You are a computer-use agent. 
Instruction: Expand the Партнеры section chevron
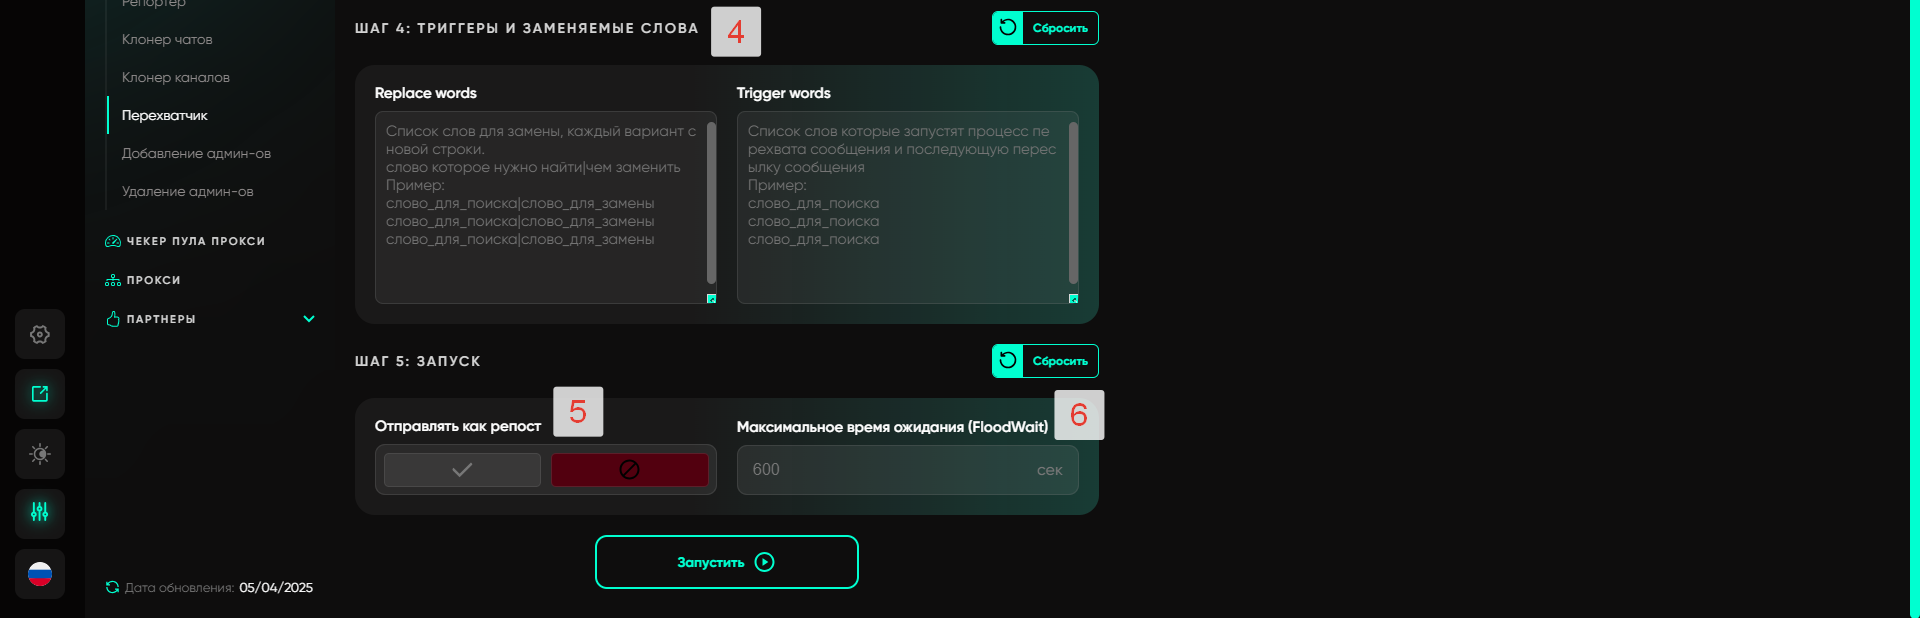tap(309, 319)
